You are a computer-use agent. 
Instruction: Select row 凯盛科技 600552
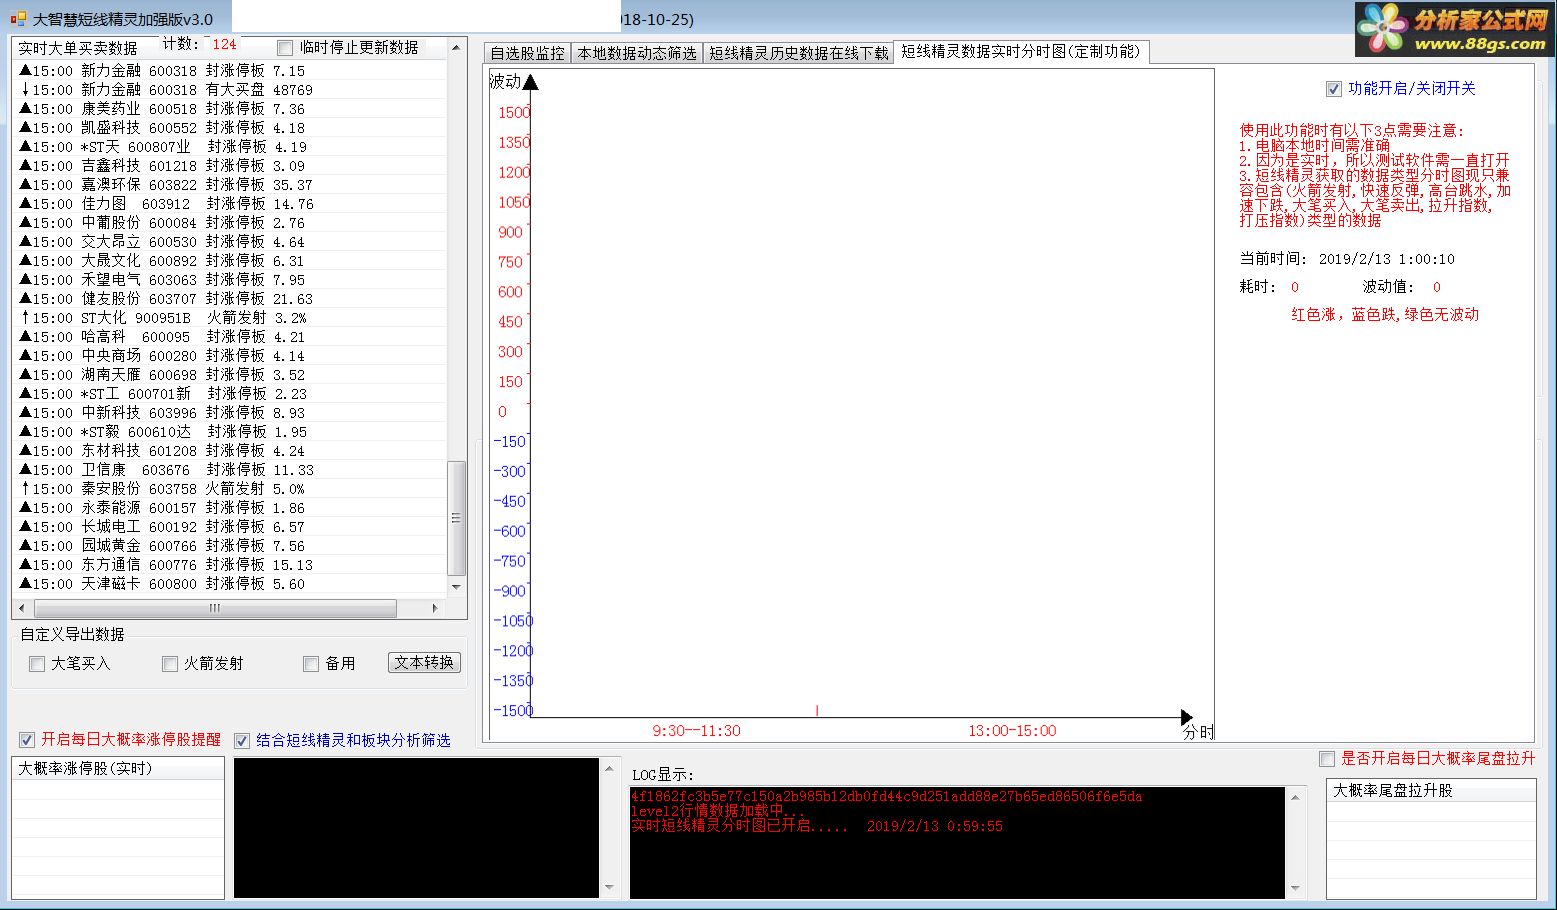(230, 128)
